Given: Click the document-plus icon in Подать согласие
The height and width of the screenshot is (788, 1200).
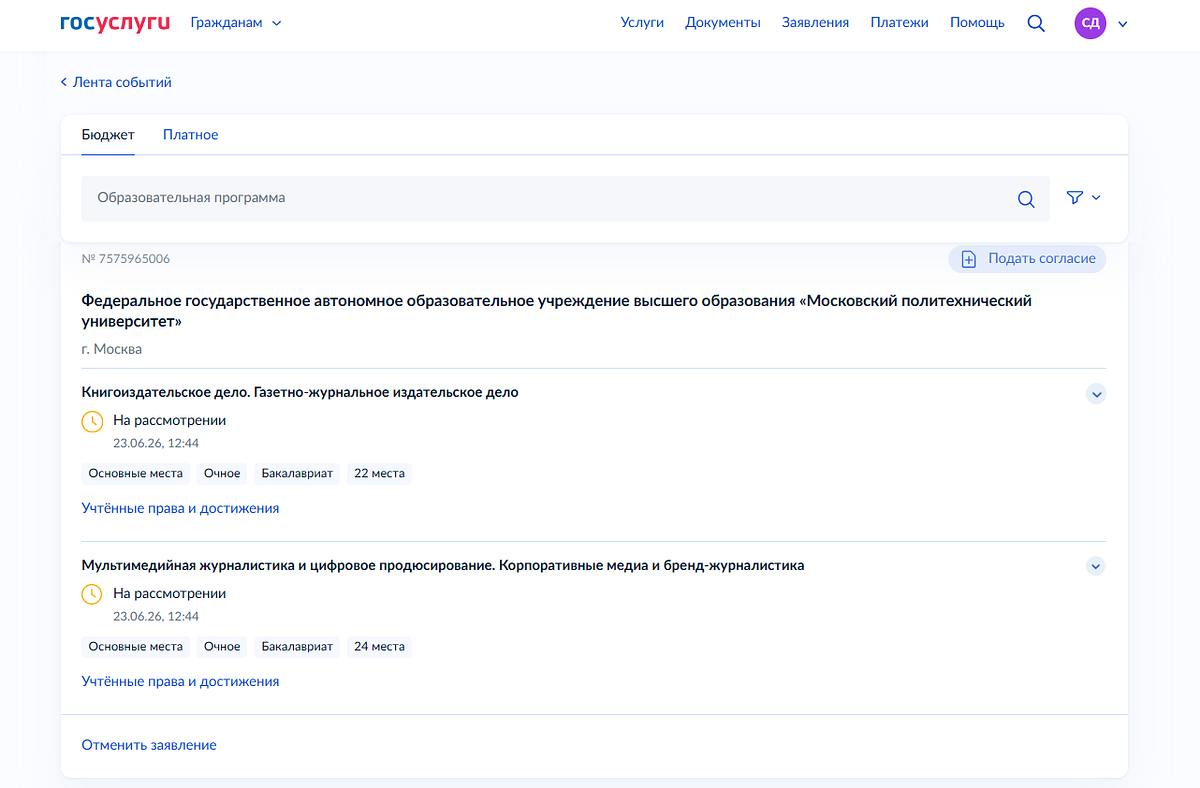Looking at the screenshot, I should coord(968,259).
